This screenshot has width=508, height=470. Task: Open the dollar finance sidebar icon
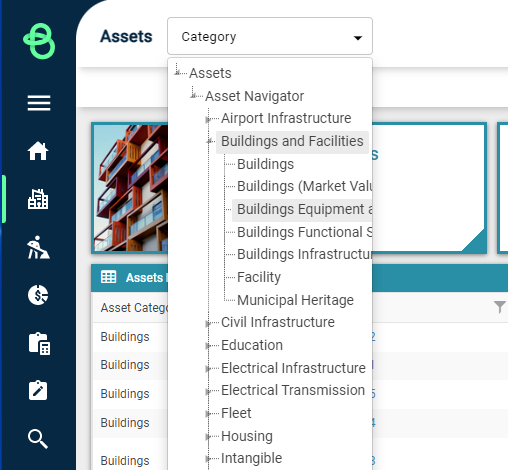[38, 295]
